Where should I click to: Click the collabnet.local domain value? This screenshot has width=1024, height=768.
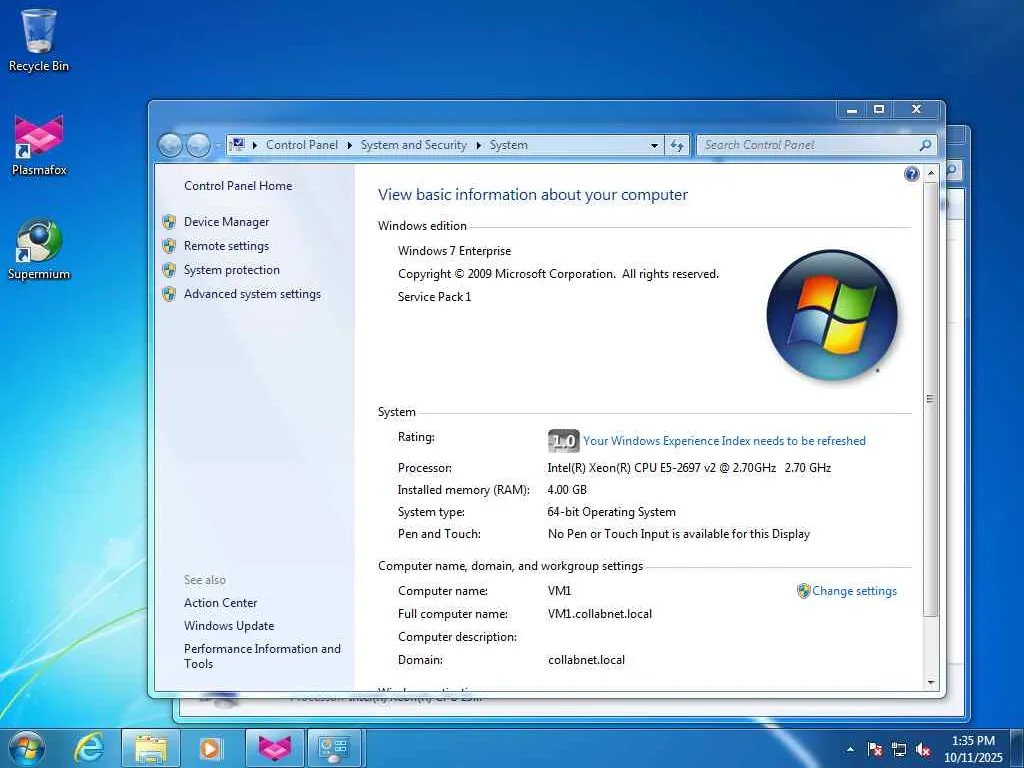coord(586,660)
